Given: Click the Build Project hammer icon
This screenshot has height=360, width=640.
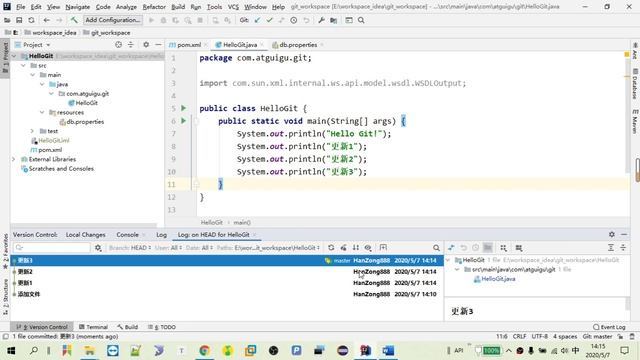Looking at the screenshot, I should [x=74, y=20].
